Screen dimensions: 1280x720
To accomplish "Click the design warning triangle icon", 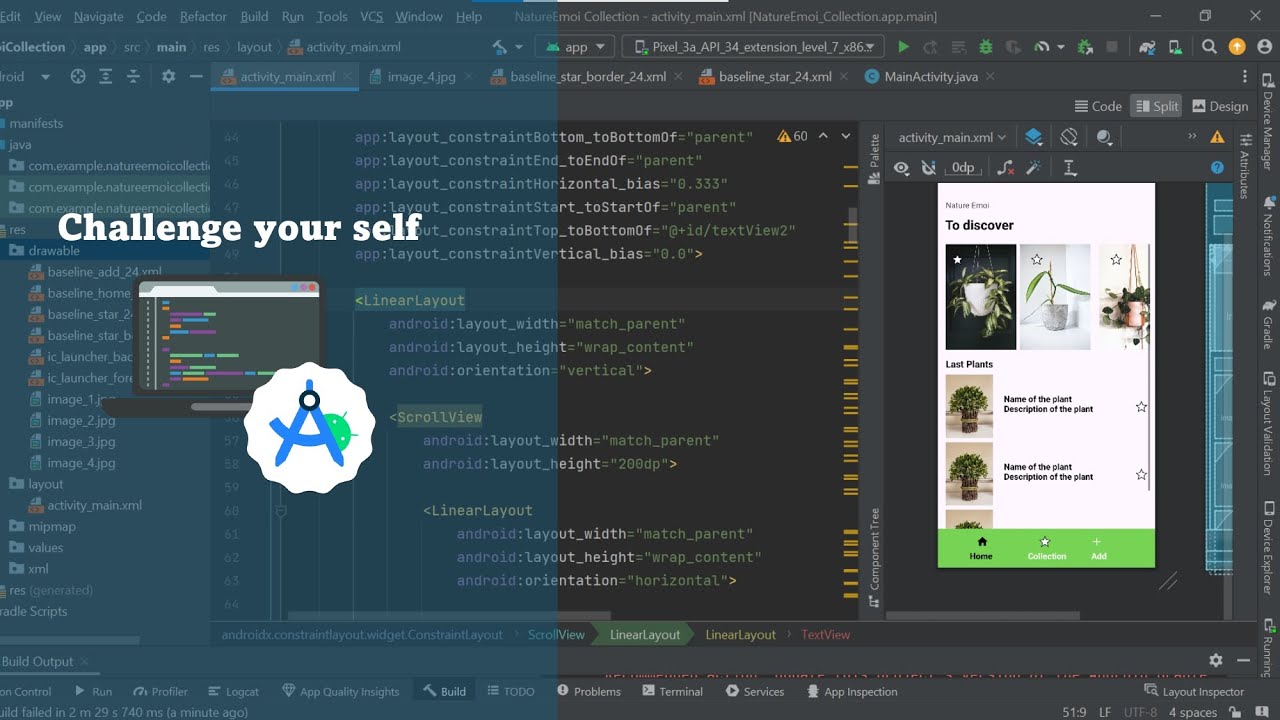I will click(x=1217, y=137).
